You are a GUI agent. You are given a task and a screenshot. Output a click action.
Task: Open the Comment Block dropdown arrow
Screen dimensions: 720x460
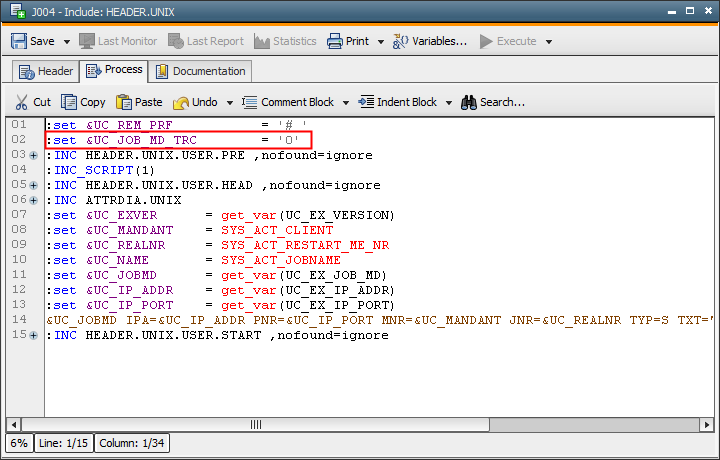click(346, 103)
